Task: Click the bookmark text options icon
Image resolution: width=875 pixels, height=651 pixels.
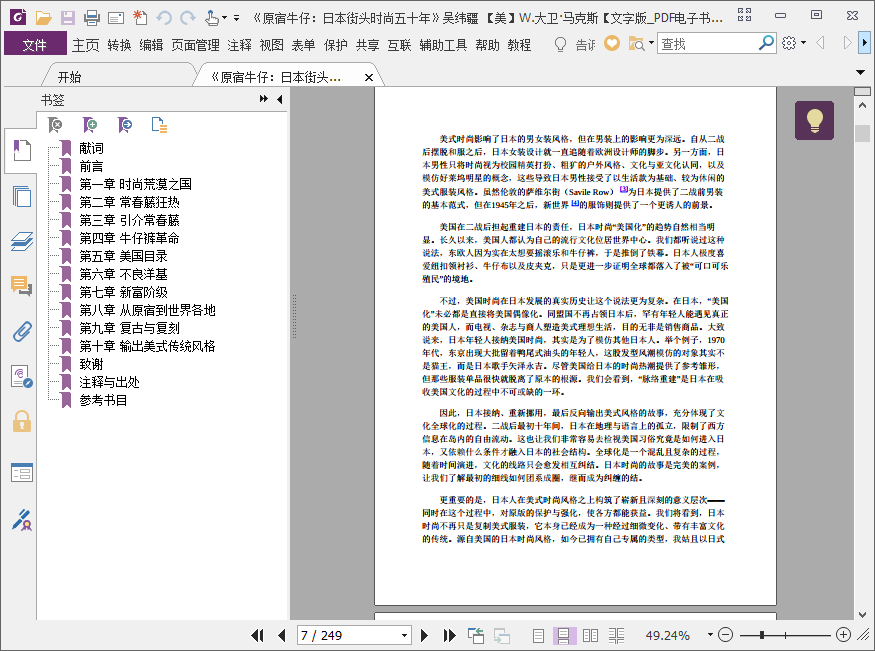Action: pyautogui.click(x=160, y=125)
